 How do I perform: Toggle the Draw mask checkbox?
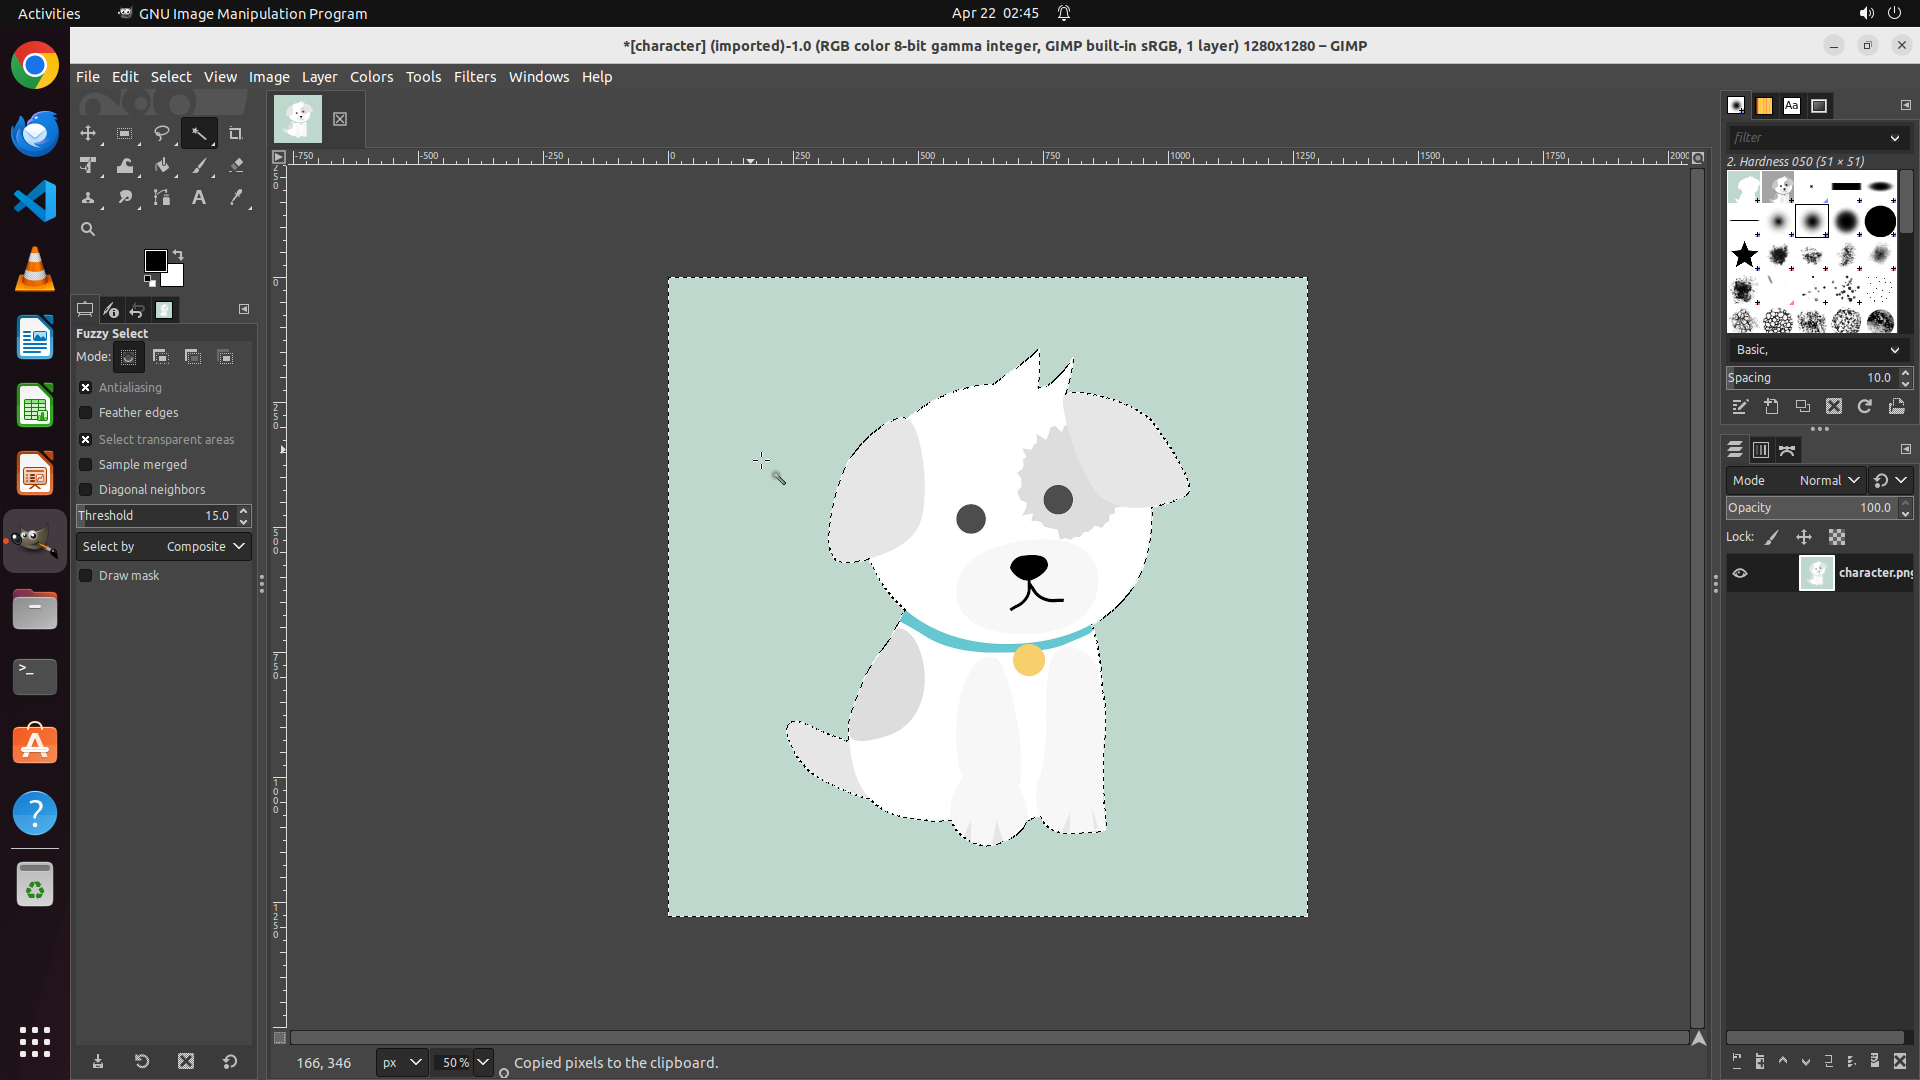click(x=86, y=575)
